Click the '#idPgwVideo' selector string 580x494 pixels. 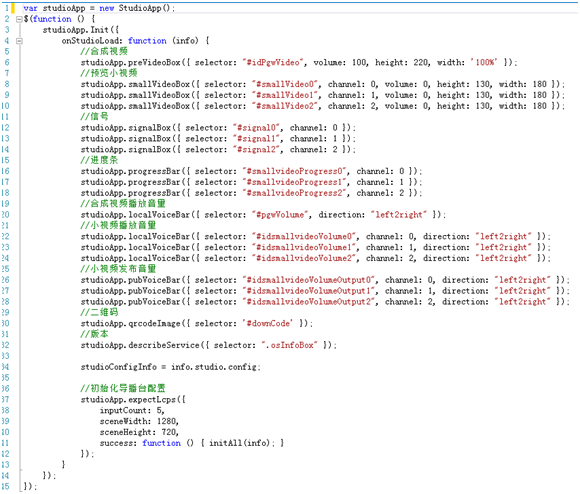273,62
